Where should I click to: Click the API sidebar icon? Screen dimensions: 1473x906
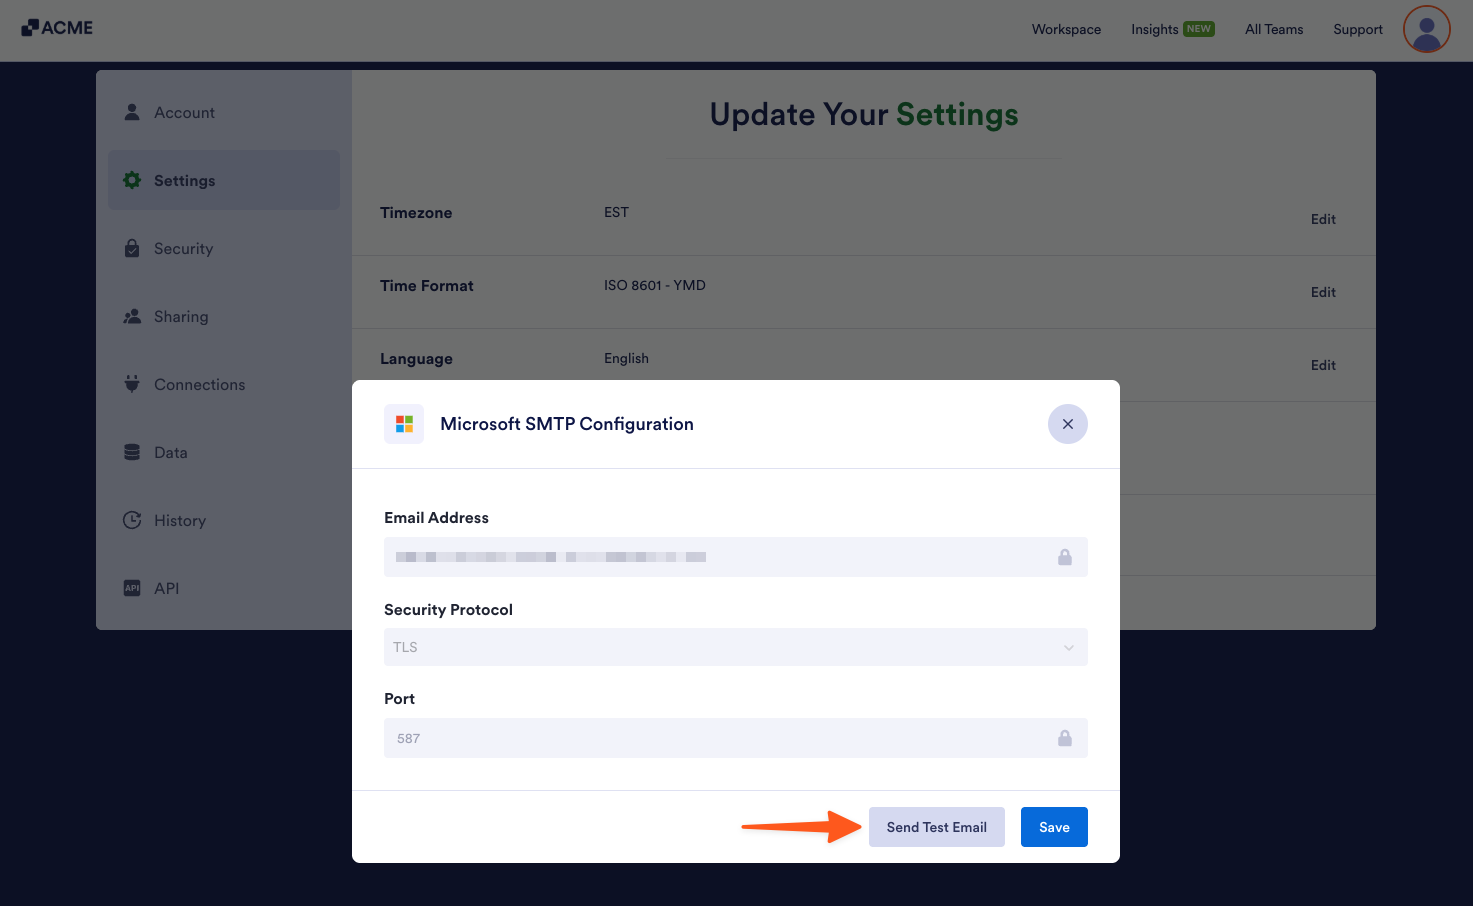pyautogui.click(x=132, y=588)
